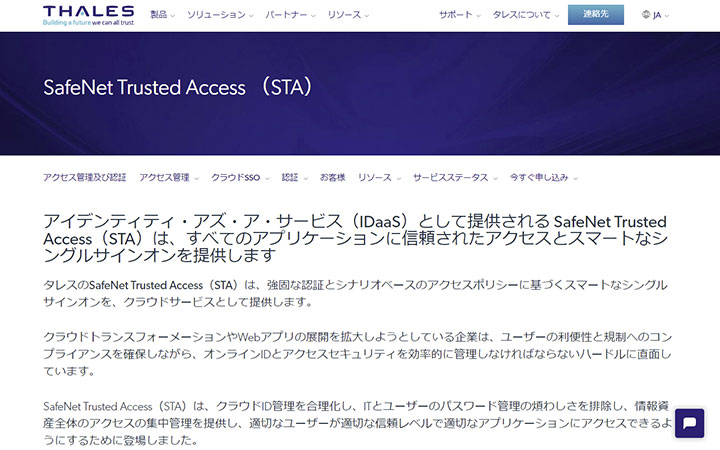Click the chevron next to ソリューション
This screenshot has height=450, width=720.
[x=251, y=16]
